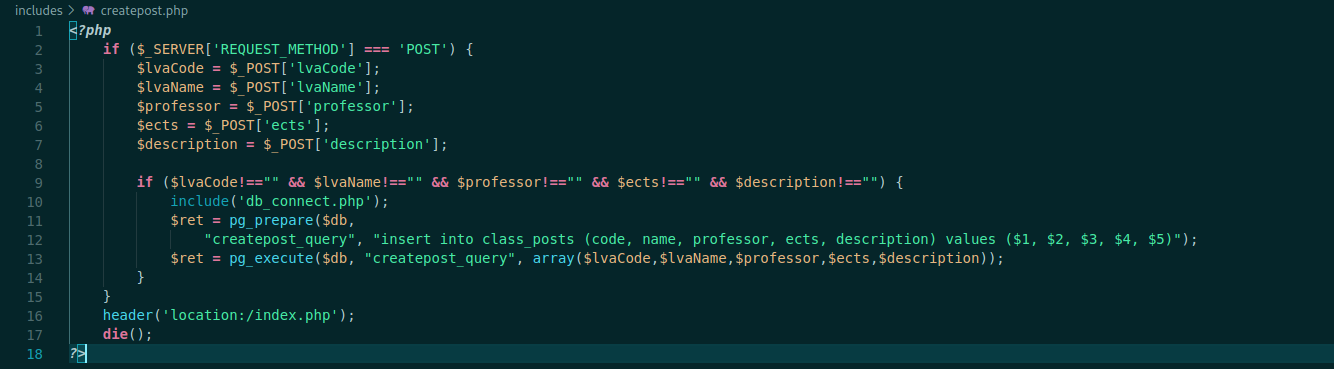Click the "createpost_query" string on line 12

(279, 239)
